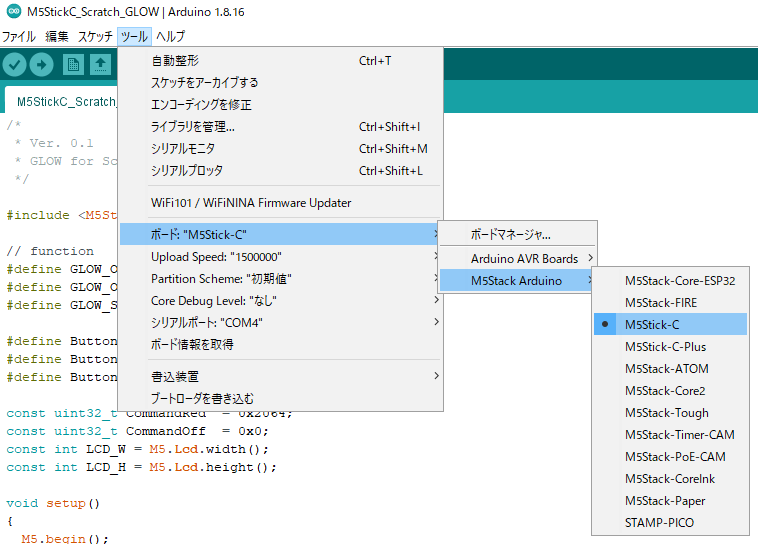The height and width of the screenshot is (544, 758).
Task: Click 'const int LCD_H' code line
Action: [141, 467]
